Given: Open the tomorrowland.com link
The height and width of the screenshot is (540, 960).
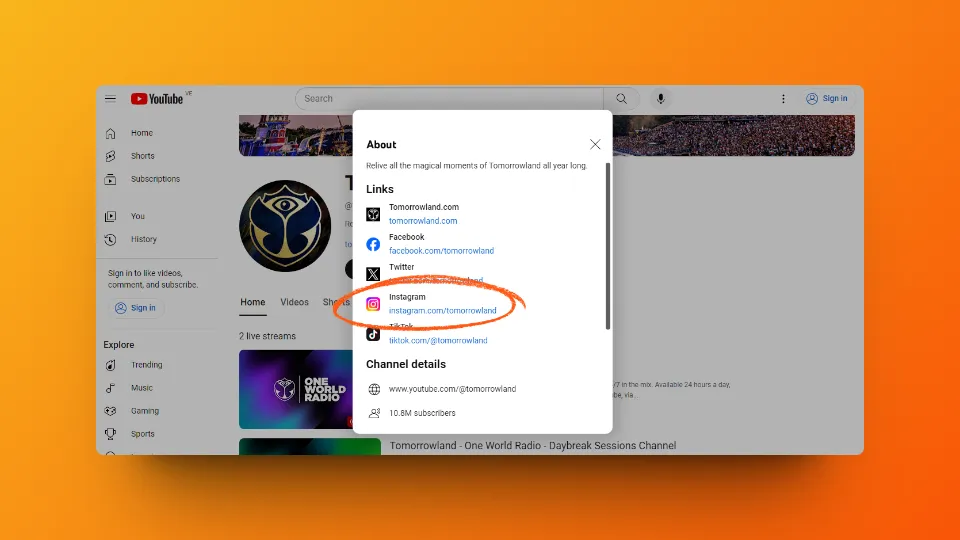Looking at the screenshot, I should click(423, 221).
